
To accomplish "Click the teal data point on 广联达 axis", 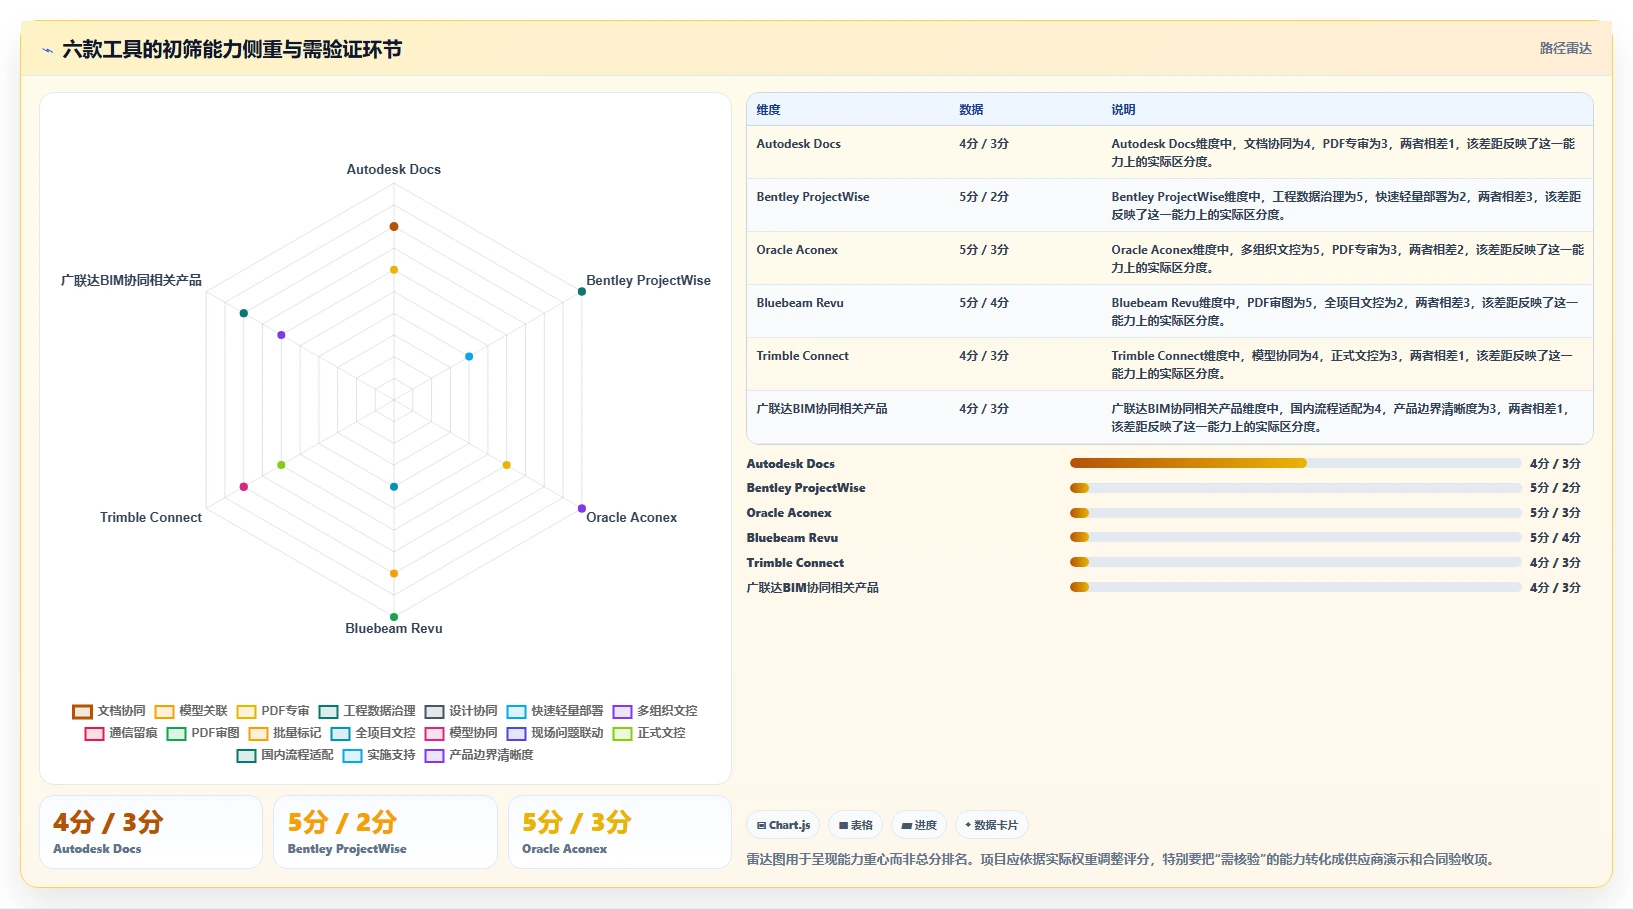I will pyautogui.click(x=244, y=313).
